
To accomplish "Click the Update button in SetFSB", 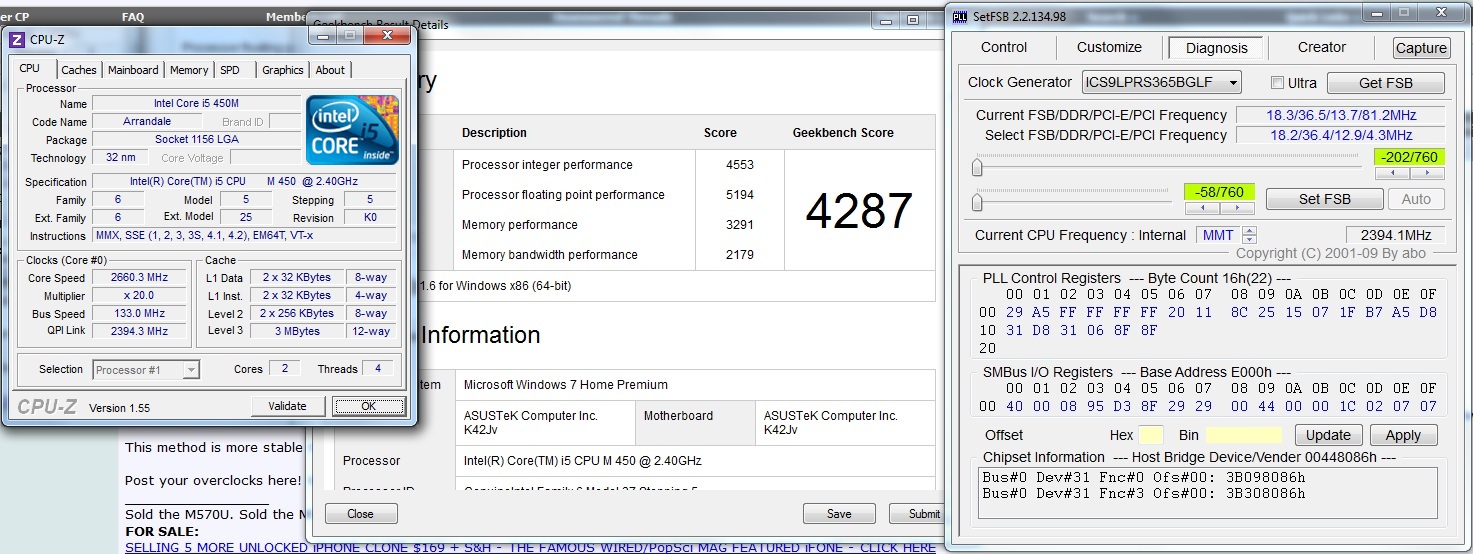I will click(x=1329, y=435).
